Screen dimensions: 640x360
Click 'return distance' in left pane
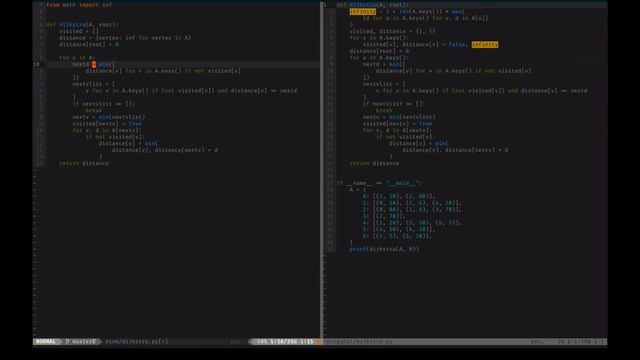(x=84, y=163)
